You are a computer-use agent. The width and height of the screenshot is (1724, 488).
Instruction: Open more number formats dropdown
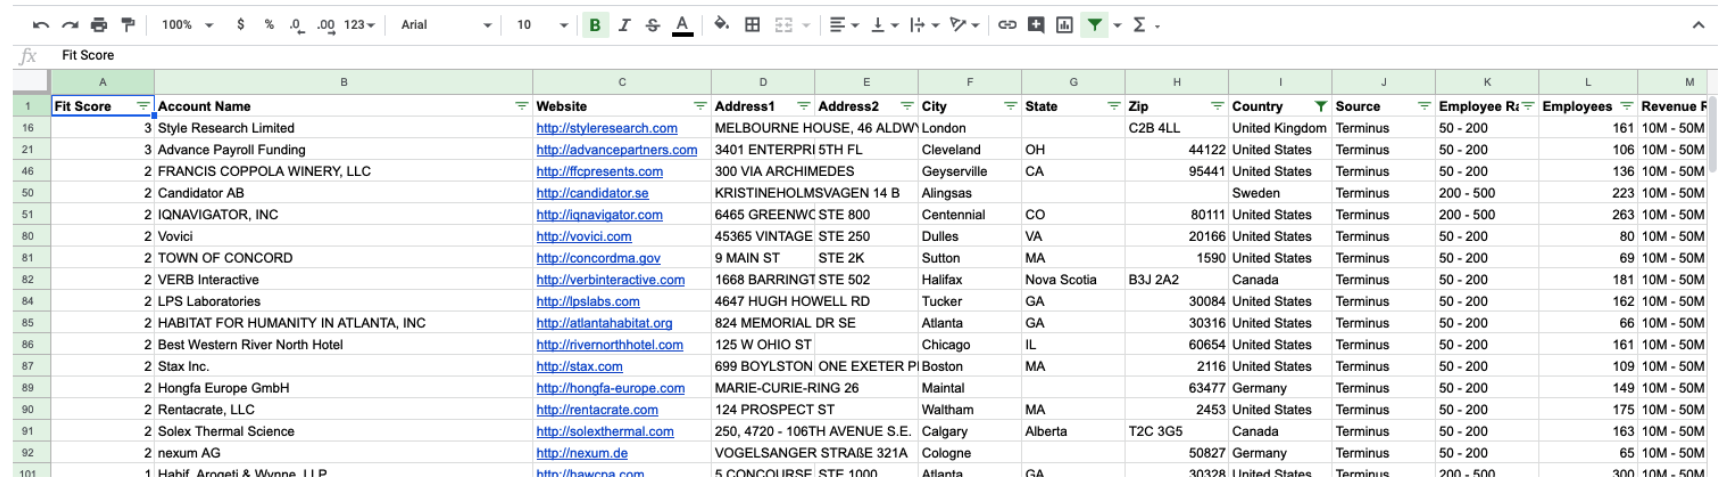click(359, 25)
